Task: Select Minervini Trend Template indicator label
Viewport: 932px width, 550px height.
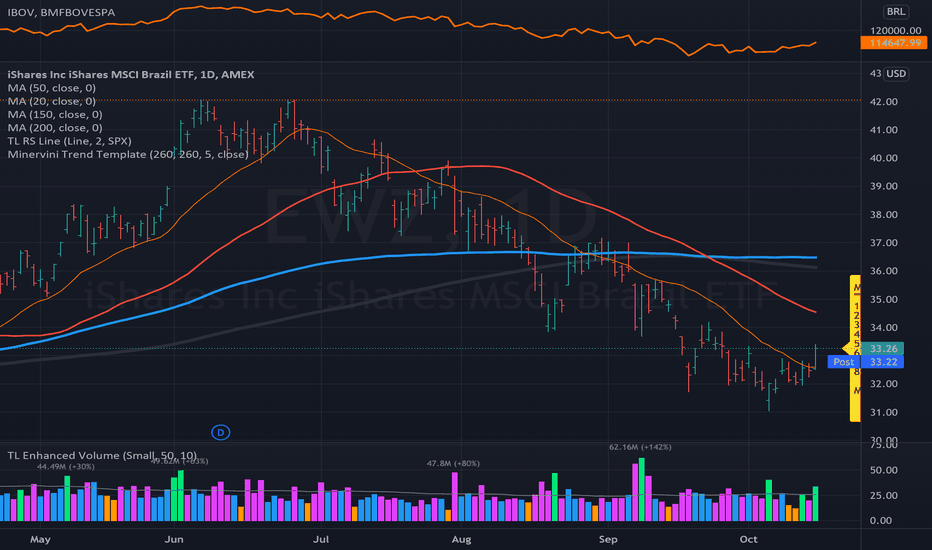Action: pyautogui.click(x=128, y=155)
